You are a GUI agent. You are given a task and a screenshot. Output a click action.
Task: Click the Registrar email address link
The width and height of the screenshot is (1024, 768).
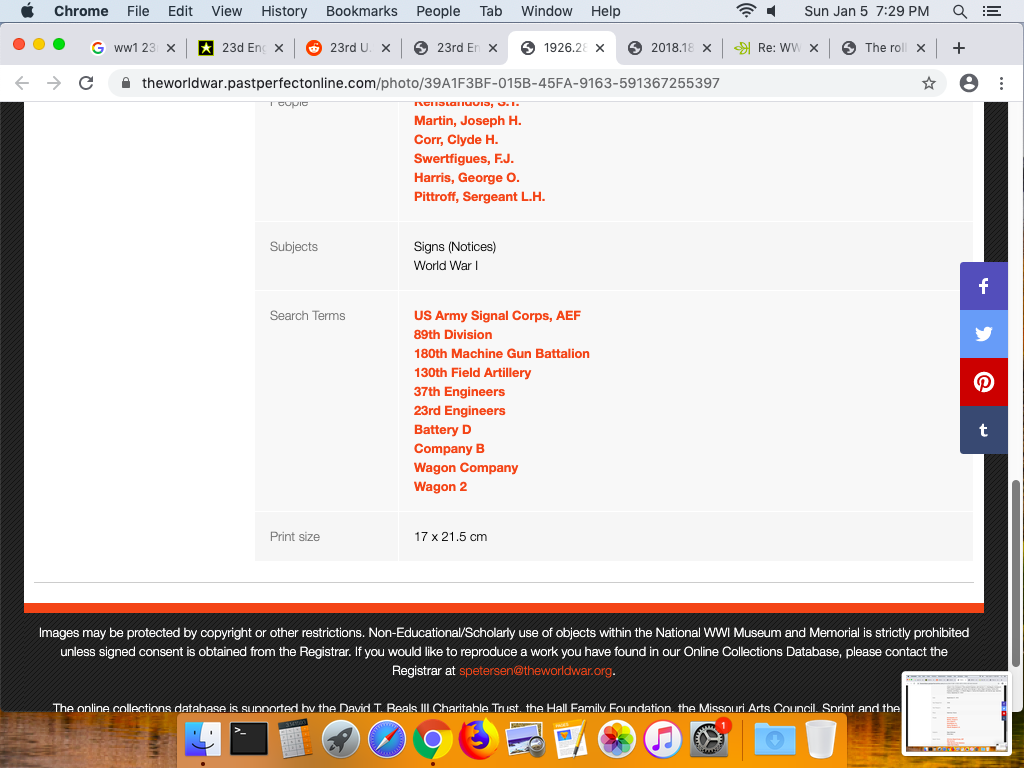(535, 671)
